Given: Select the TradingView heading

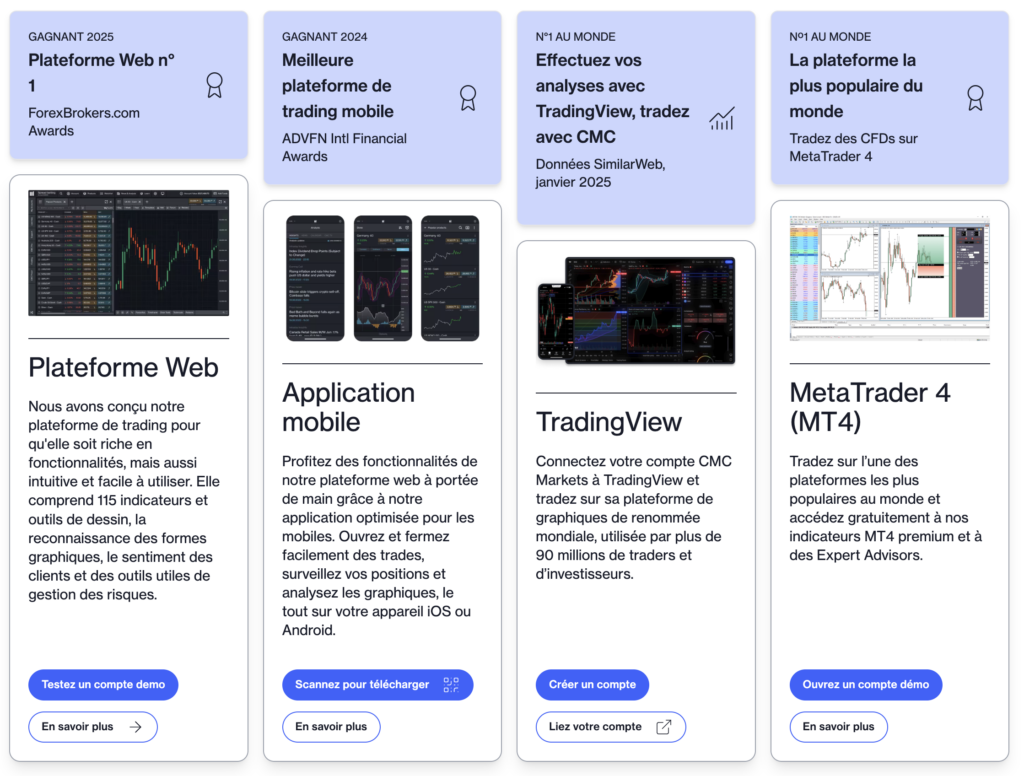Looking at the screenshot, I should (609, 422).
